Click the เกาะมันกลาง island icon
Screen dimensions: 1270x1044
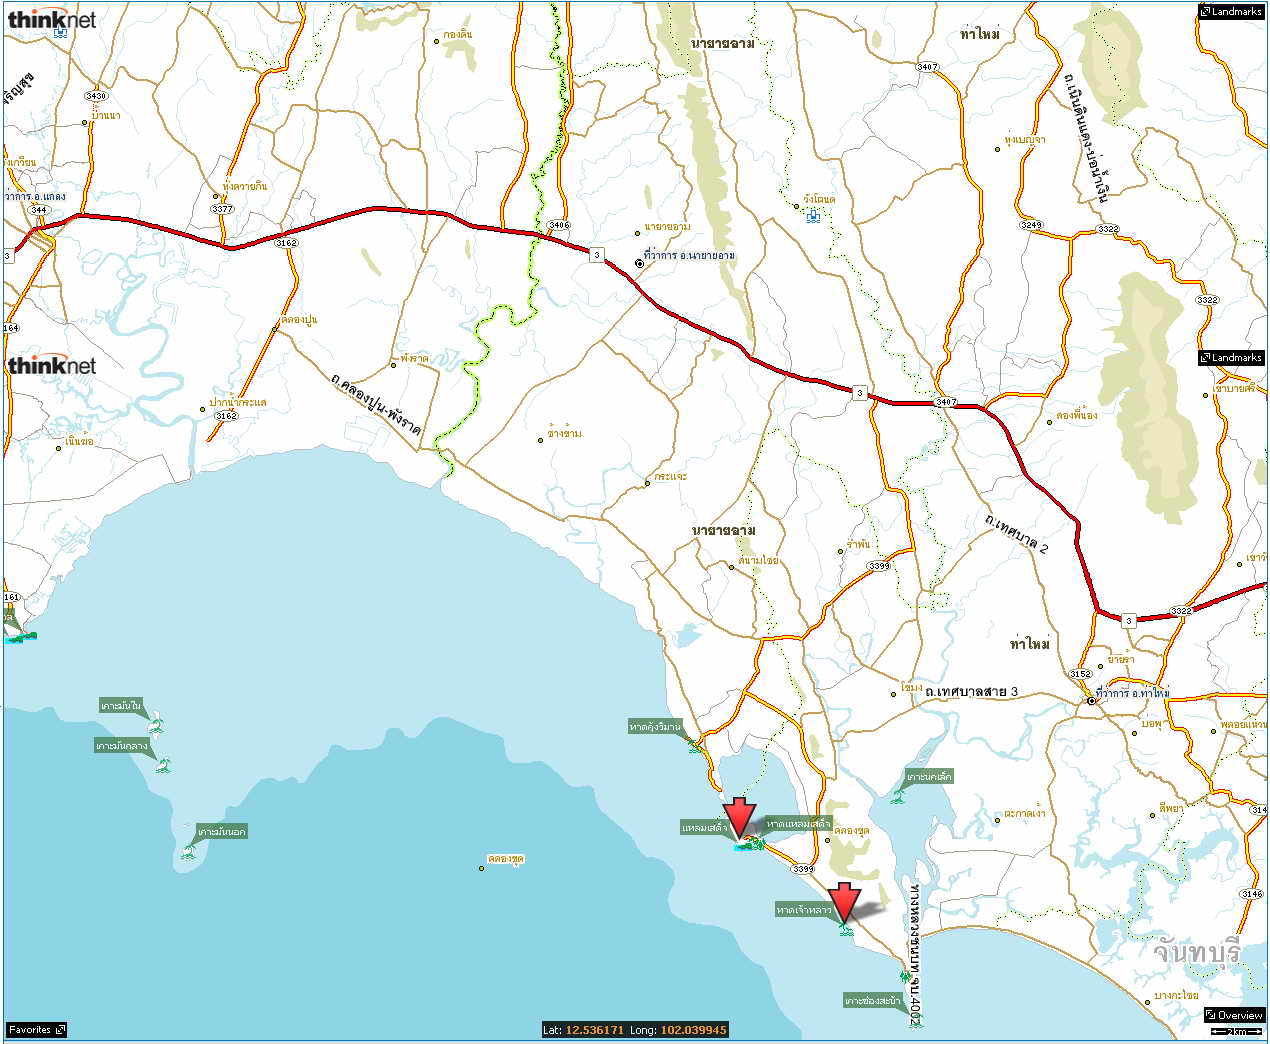163,765
